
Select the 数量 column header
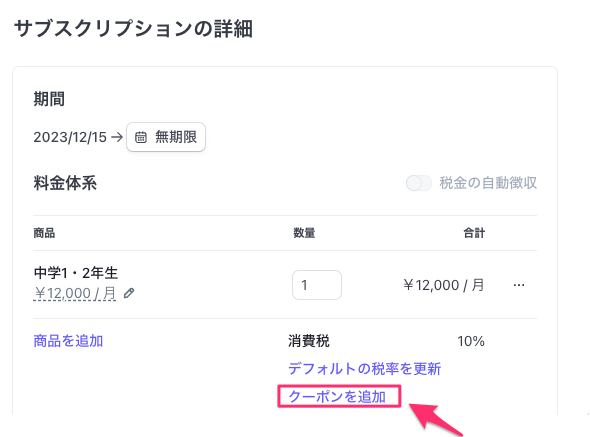[304, 233]
